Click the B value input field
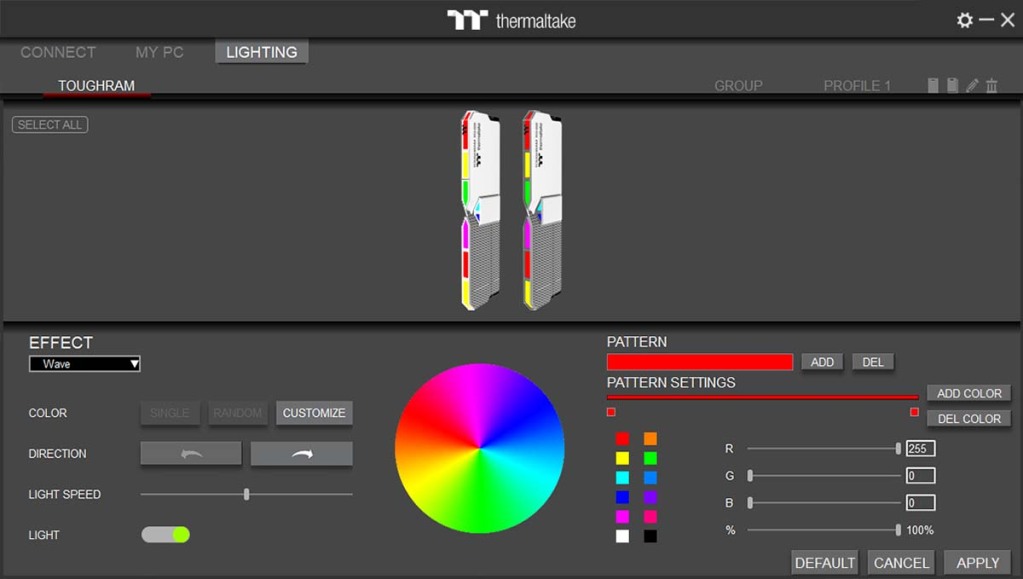 (921, 503)
